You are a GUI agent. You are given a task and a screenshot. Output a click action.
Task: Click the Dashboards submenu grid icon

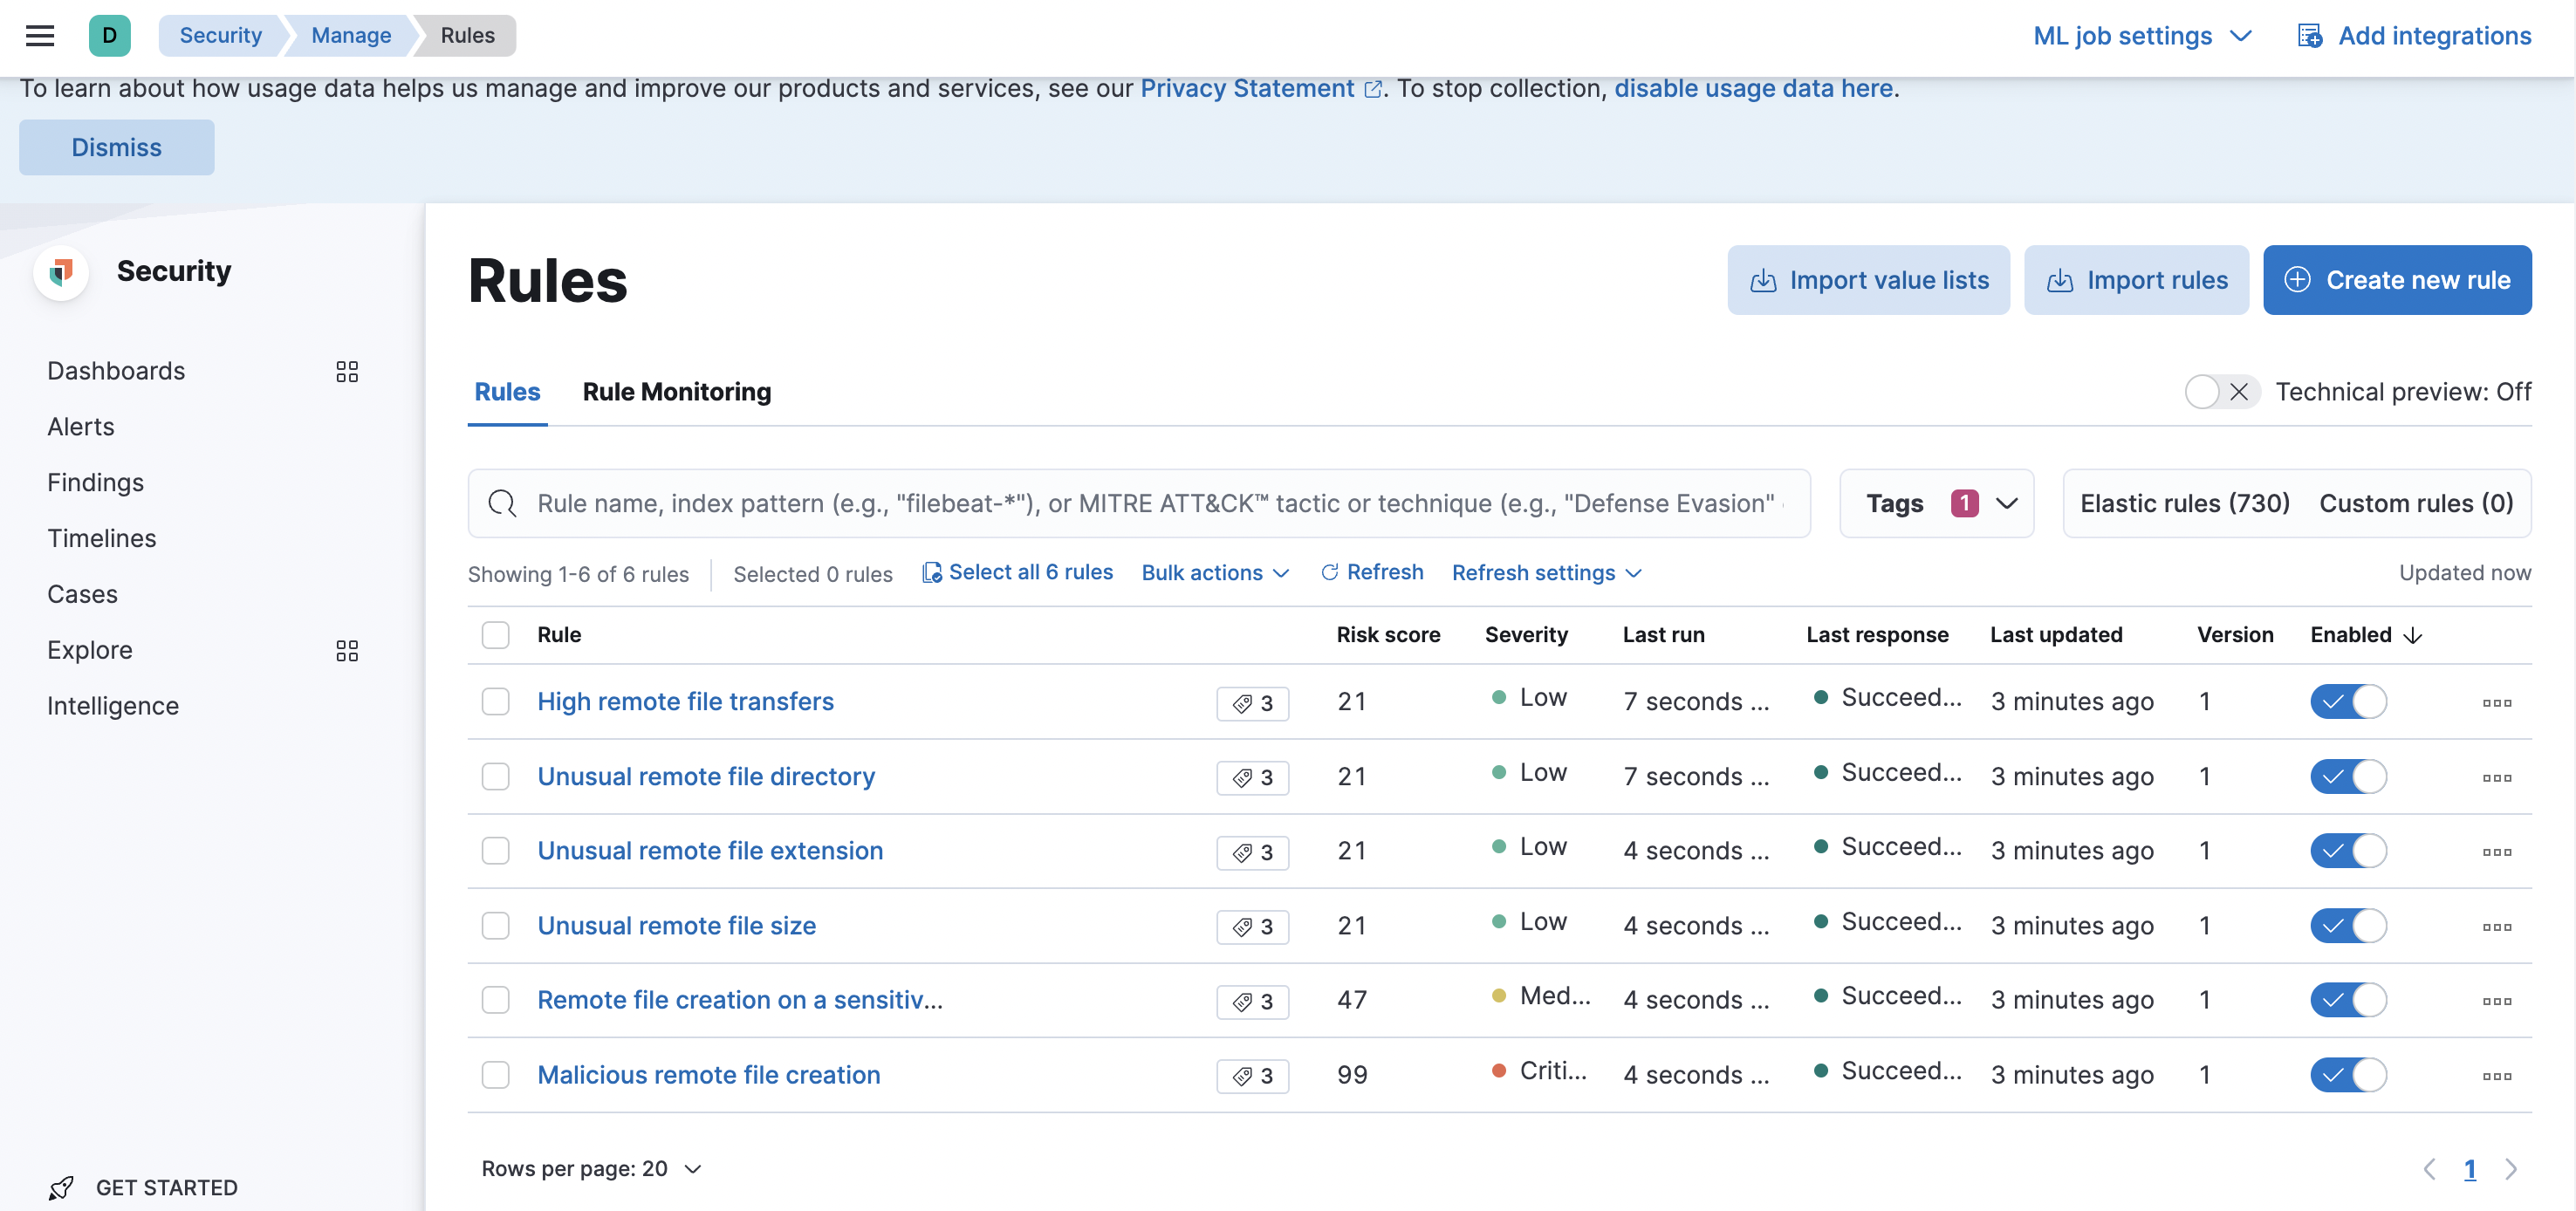[x=347, y=372]
